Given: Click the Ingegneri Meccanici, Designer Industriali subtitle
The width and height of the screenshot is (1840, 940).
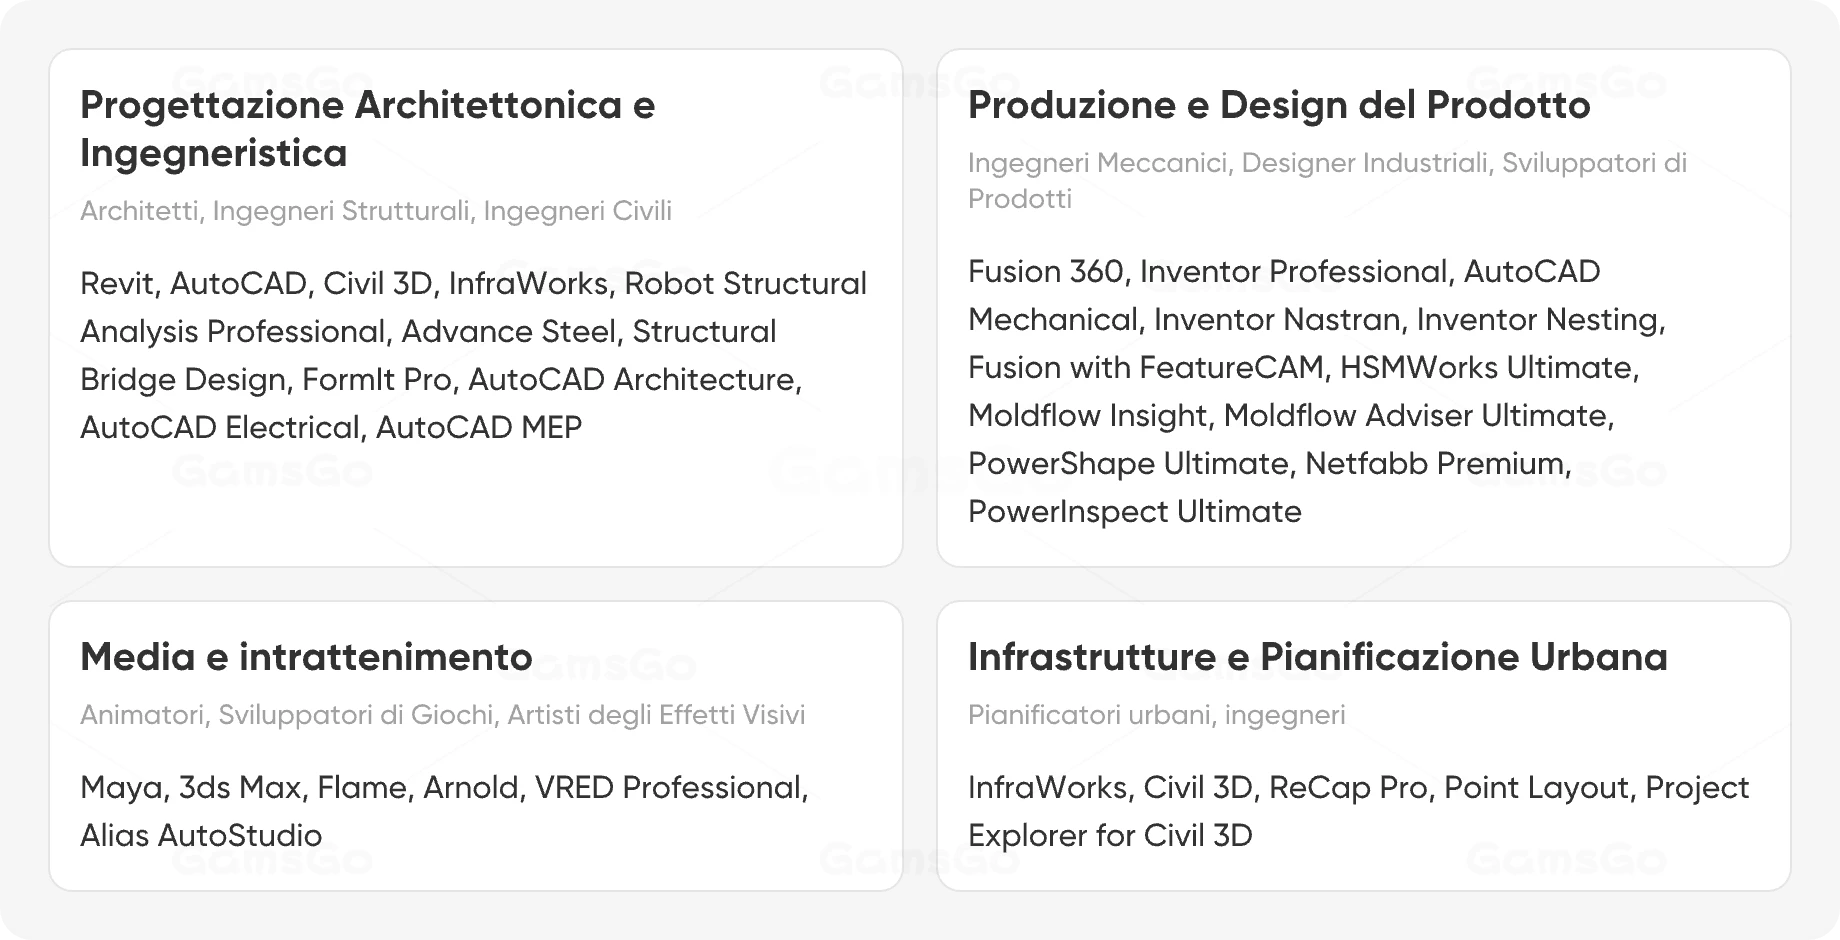Looking at the screenshot, I should point(1327,181).
